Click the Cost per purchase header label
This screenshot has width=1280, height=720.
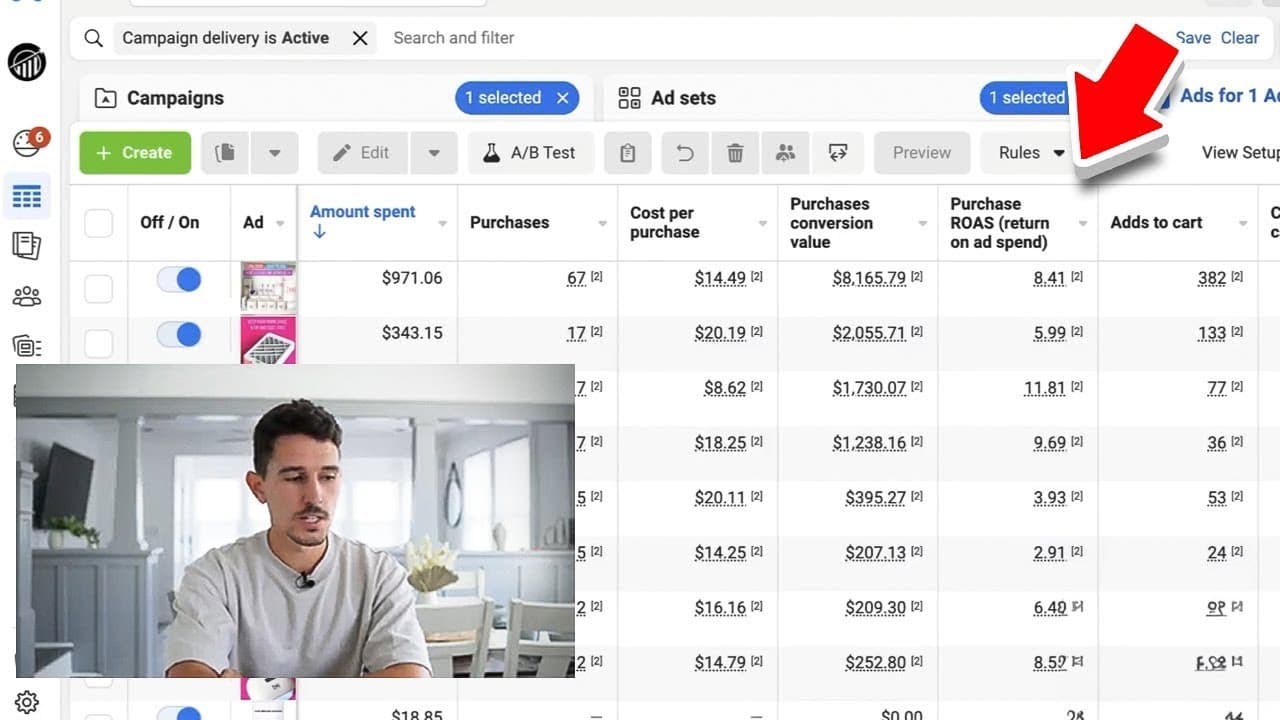(x=664, y=222)
